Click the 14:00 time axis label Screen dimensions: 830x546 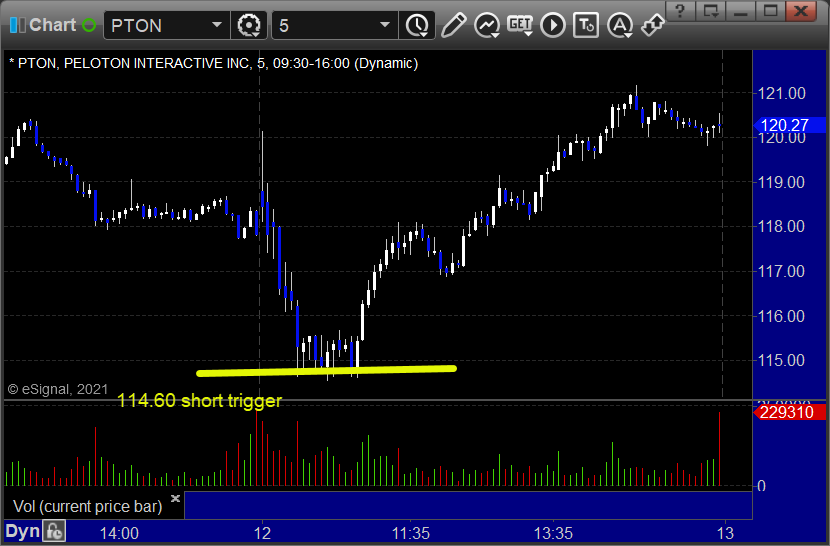point(119,533)
